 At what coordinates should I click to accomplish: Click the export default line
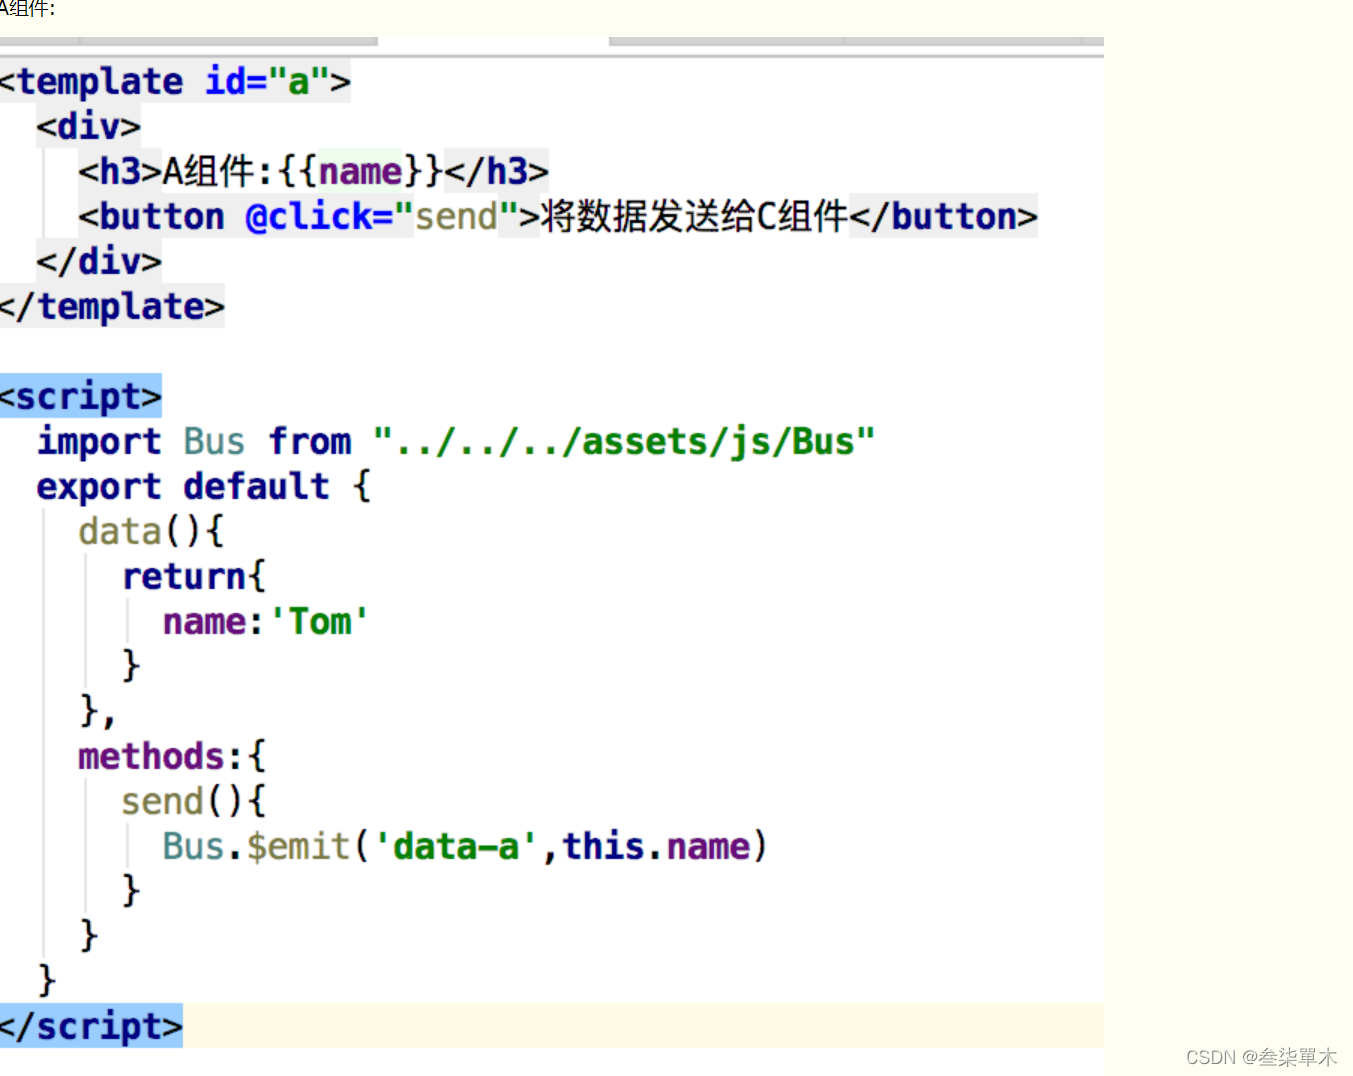click(x=204, y=486)
